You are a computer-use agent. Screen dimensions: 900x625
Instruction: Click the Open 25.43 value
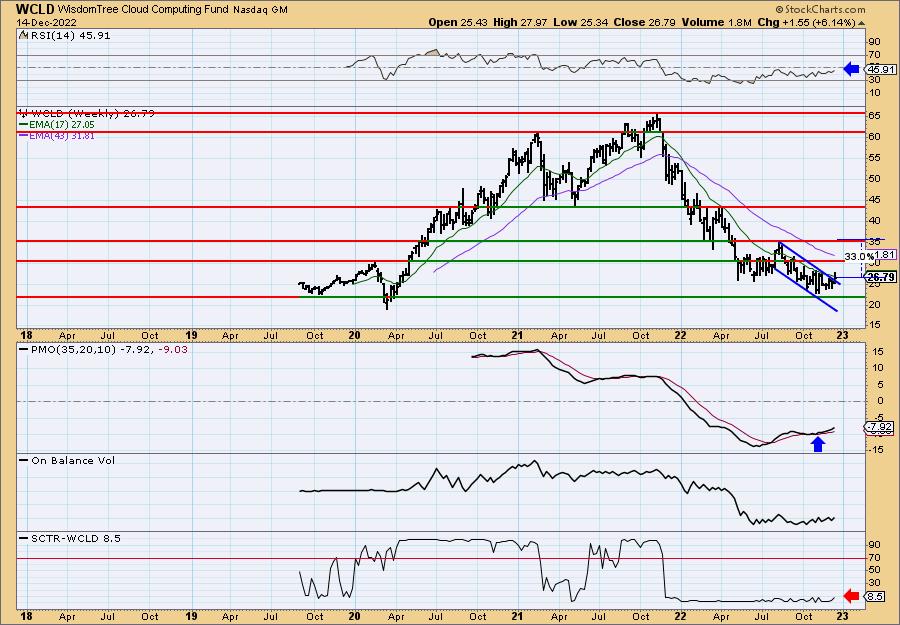(x=457, y=22)
